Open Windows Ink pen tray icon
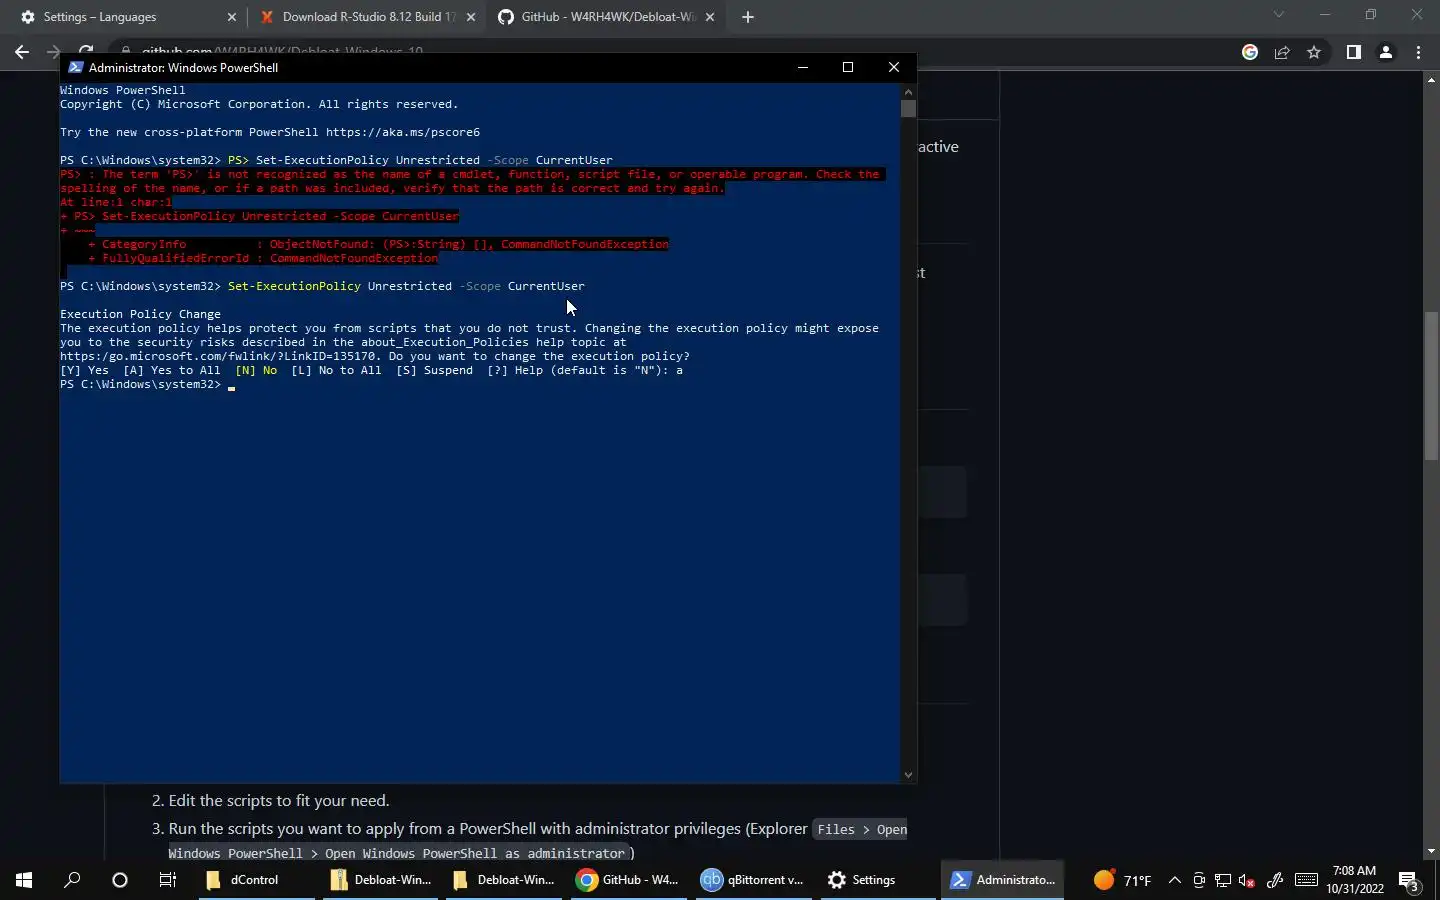The width and height of the screenshot is (1440, 900). click(x=1274, y=880)
